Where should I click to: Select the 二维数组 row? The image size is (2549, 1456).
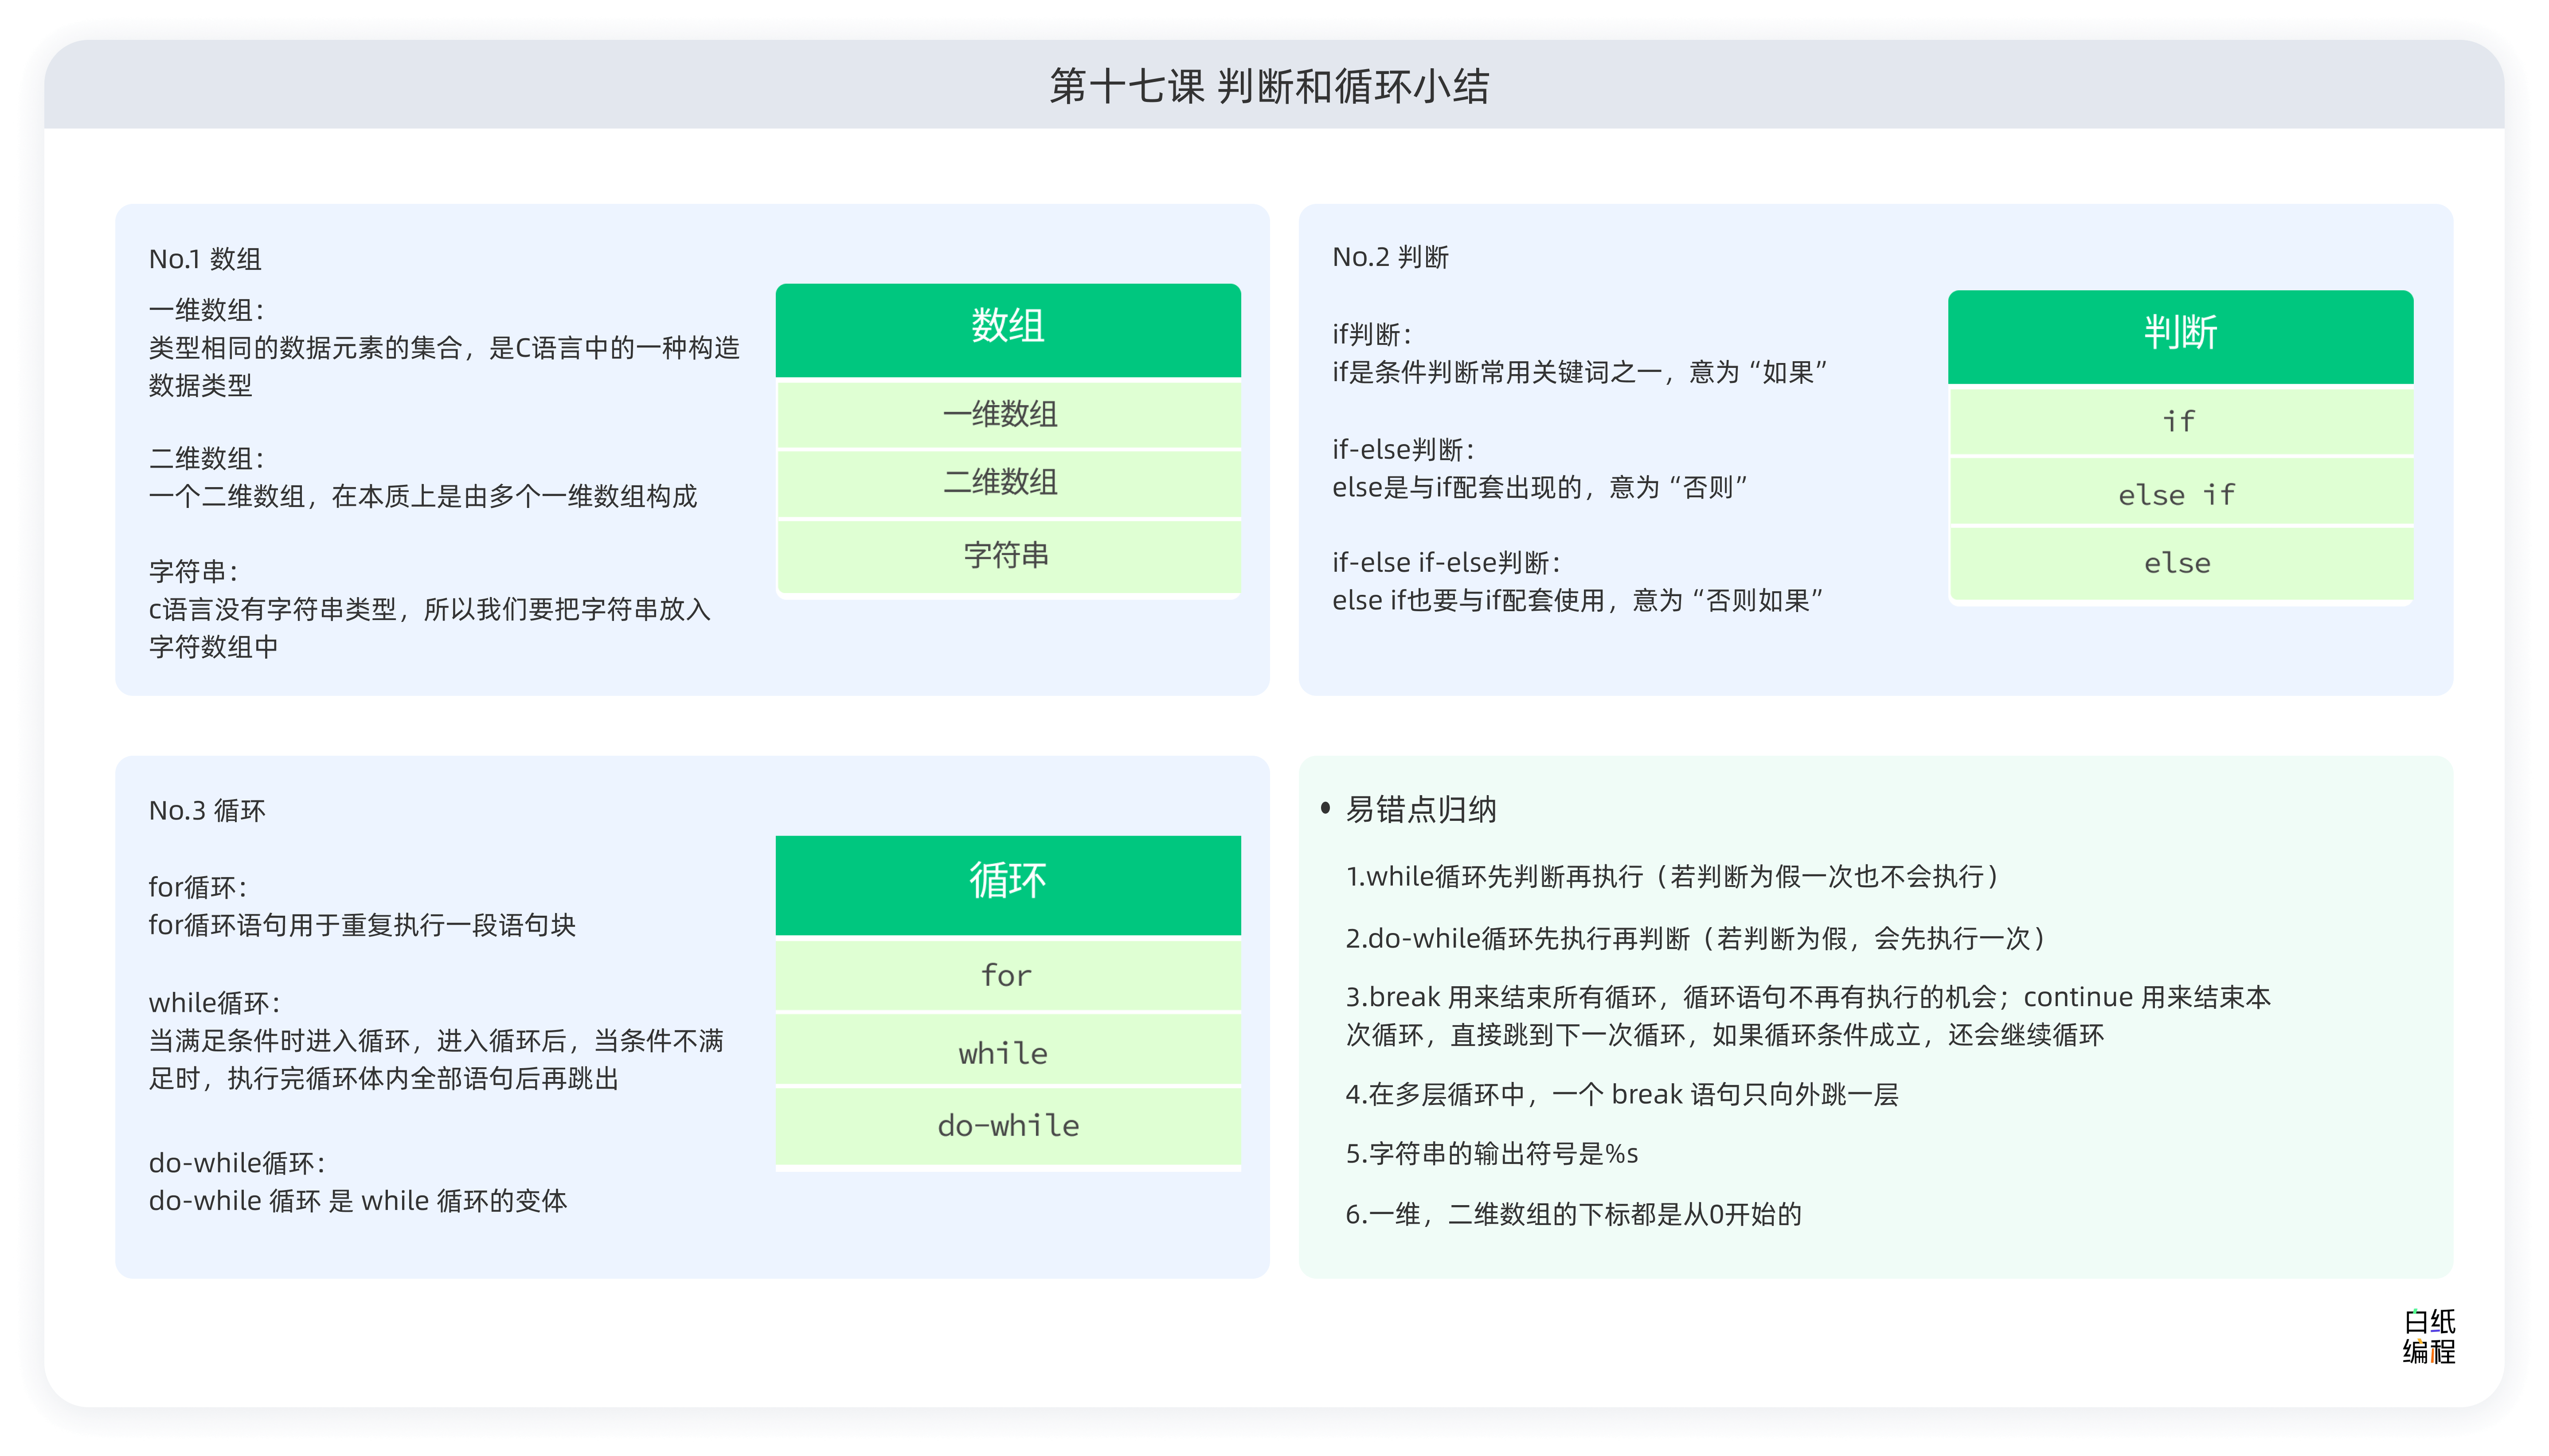[1008, 483]
